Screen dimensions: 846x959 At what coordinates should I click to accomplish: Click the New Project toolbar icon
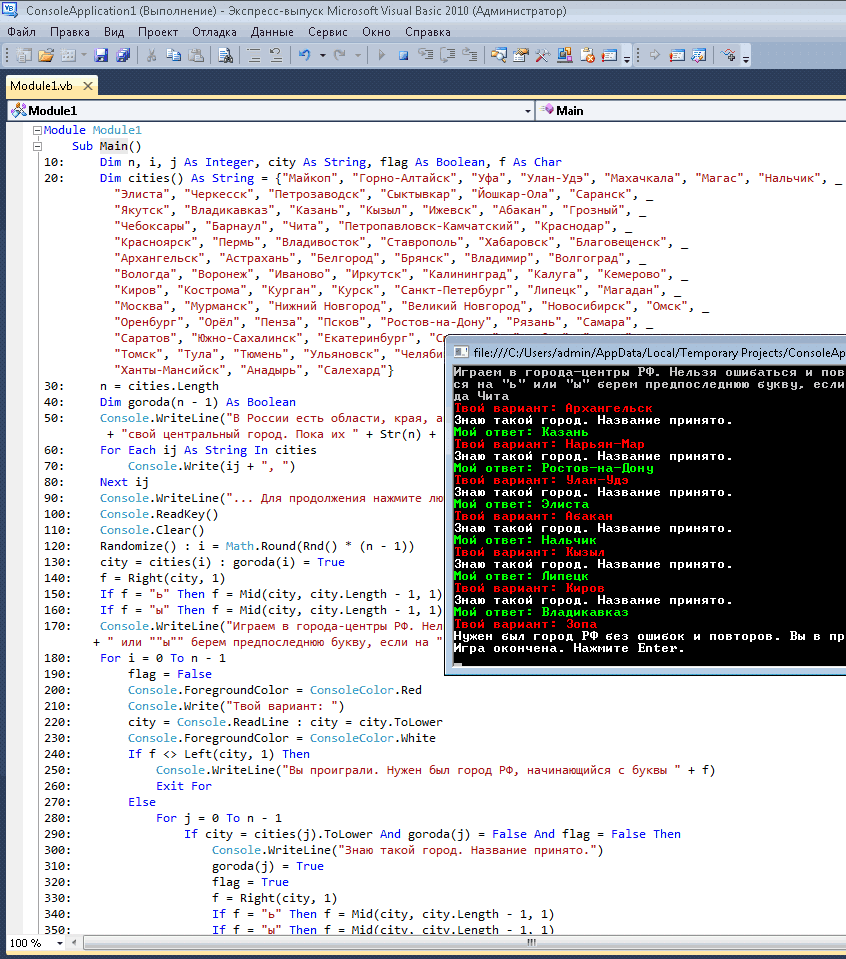[24, 56]
